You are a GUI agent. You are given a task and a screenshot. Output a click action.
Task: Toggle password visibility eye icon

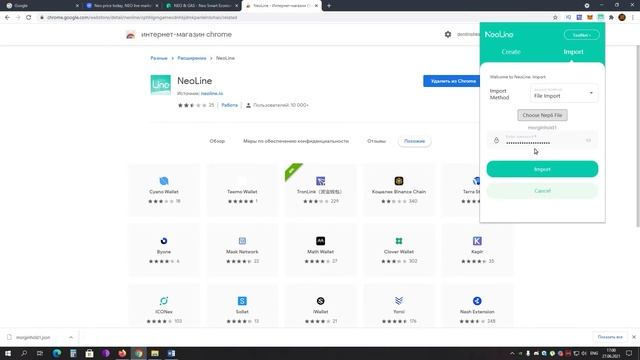(588, 140)
